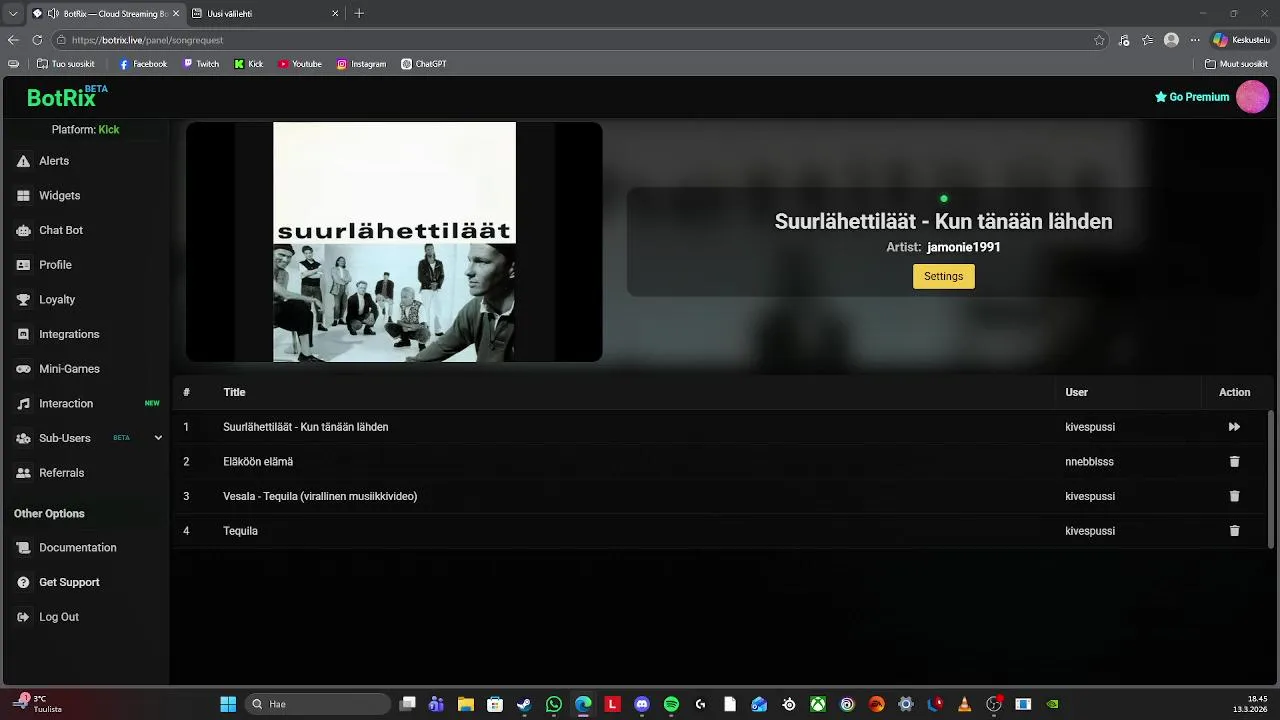Image resolution: width=1280 pixels, height=720 pixels.
Task: Add this page to browser favorites
Action: [x=1099, y=40]
